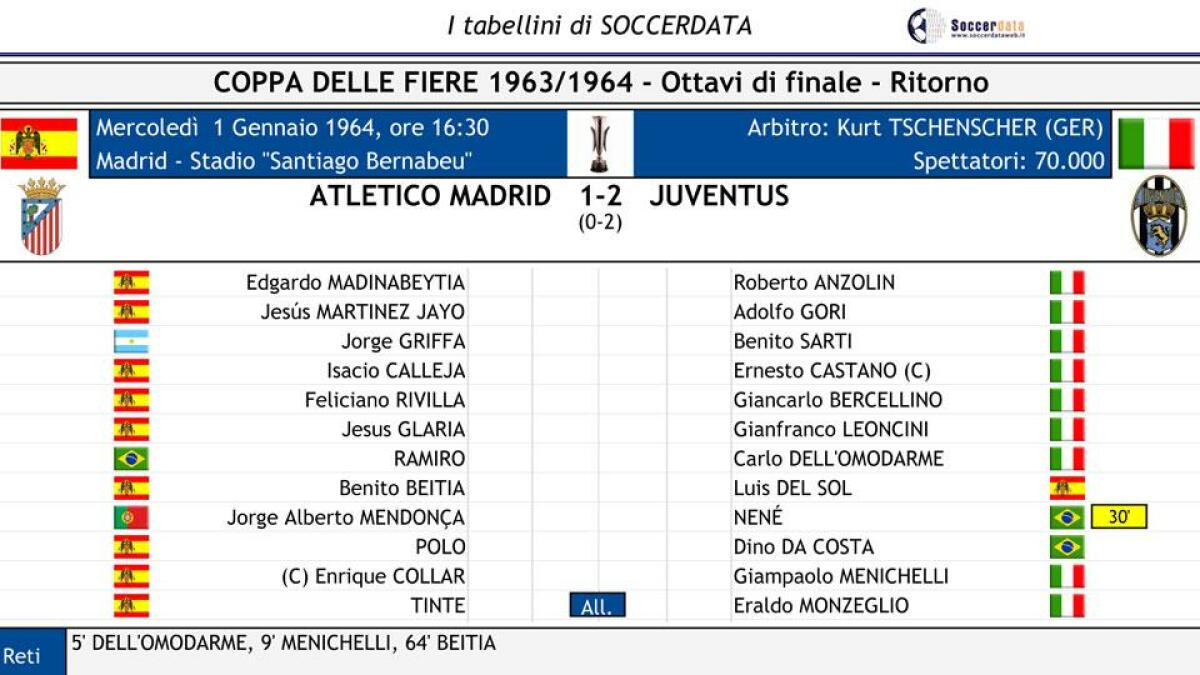Click the Brazil flag beside Ramiro
Image resolution: width=1200 pixels, height=675 pixels.
point(131,459)
